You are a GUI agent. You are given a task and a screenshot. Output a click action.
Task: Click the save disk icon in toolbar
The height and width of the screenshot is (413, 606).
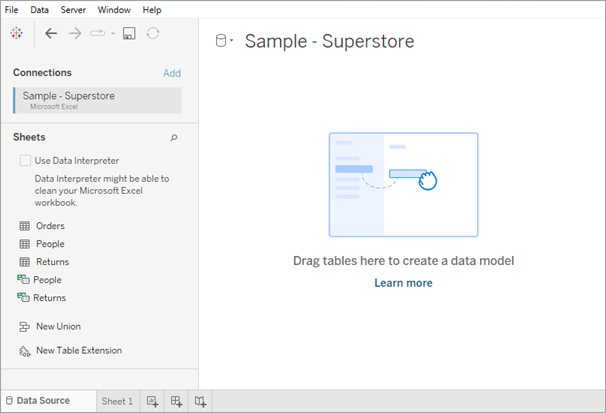click(129, 34)
